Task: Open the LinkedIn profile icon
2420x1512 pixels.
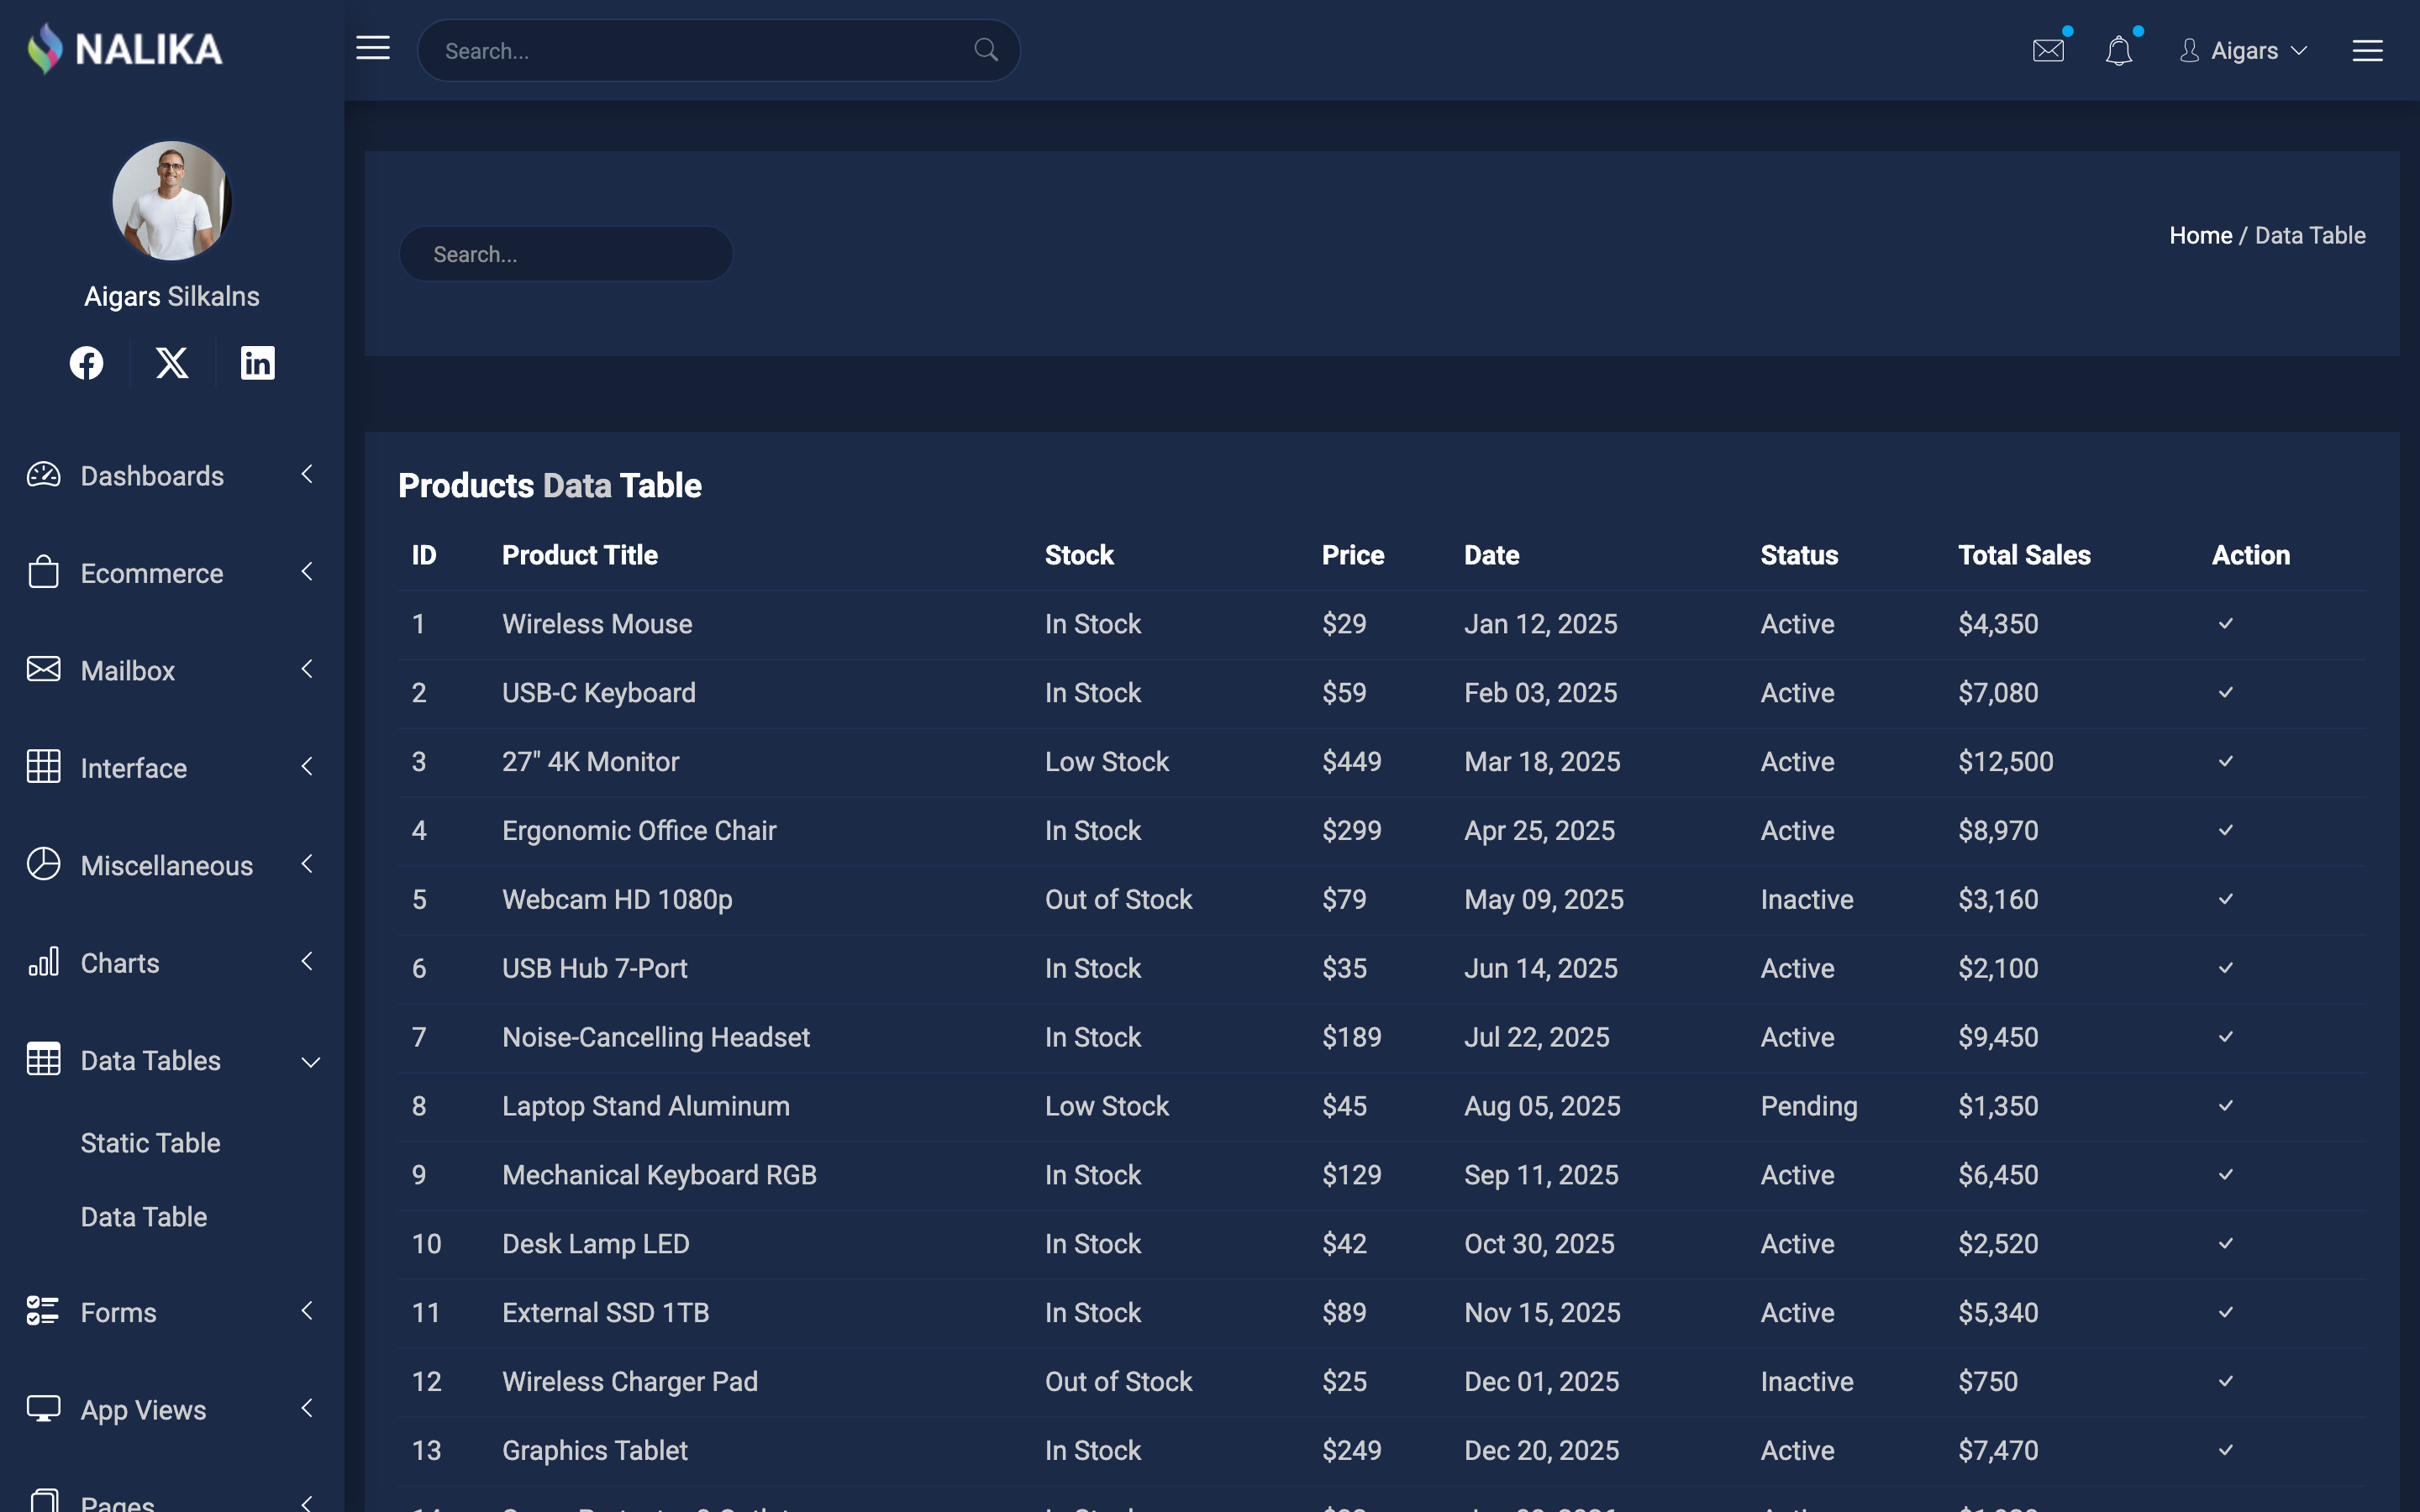Action: [x=258, y=363]
